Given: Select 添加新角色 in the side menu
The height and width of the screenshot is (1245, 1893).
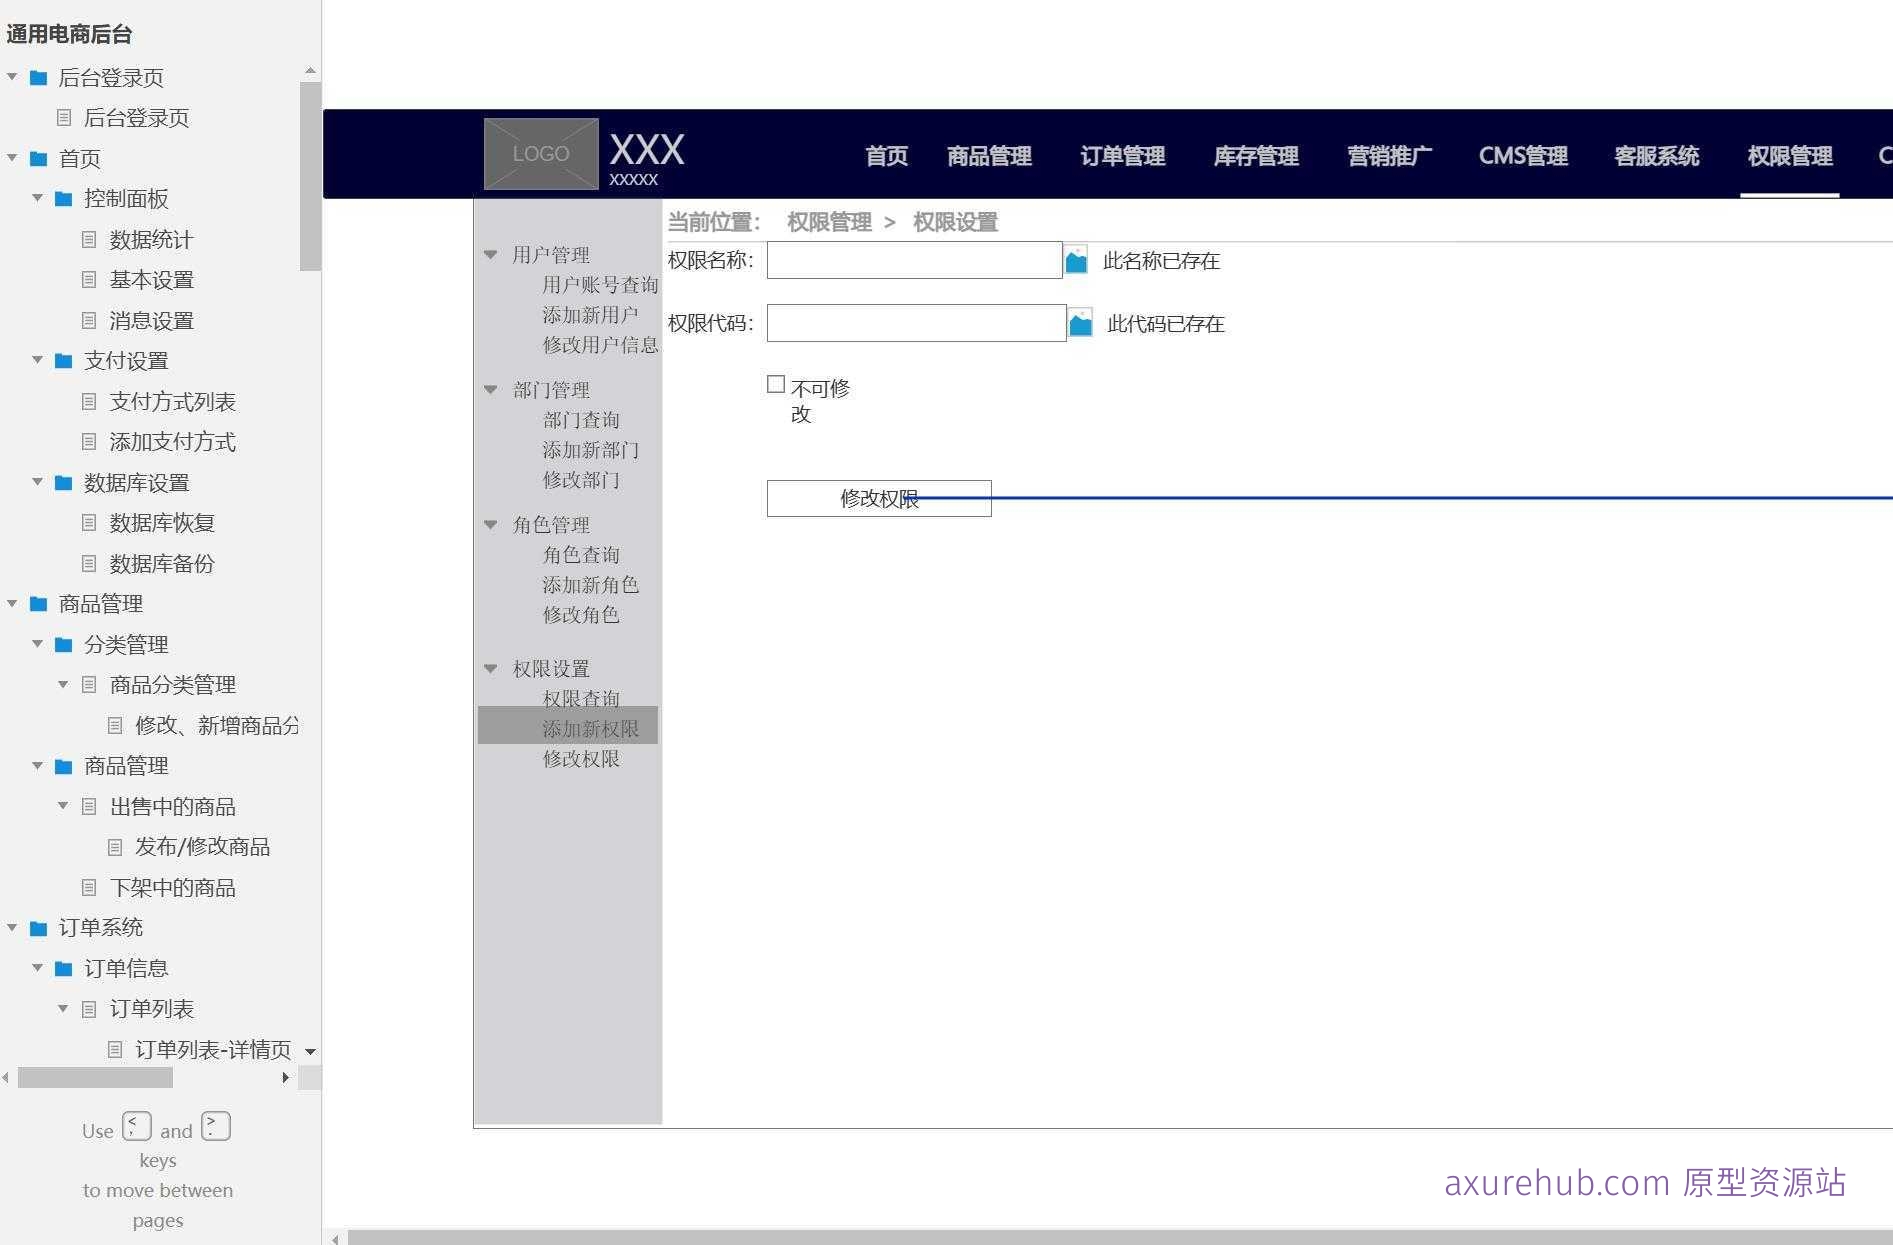Looking at the screenshot, I should coord(591,585).
